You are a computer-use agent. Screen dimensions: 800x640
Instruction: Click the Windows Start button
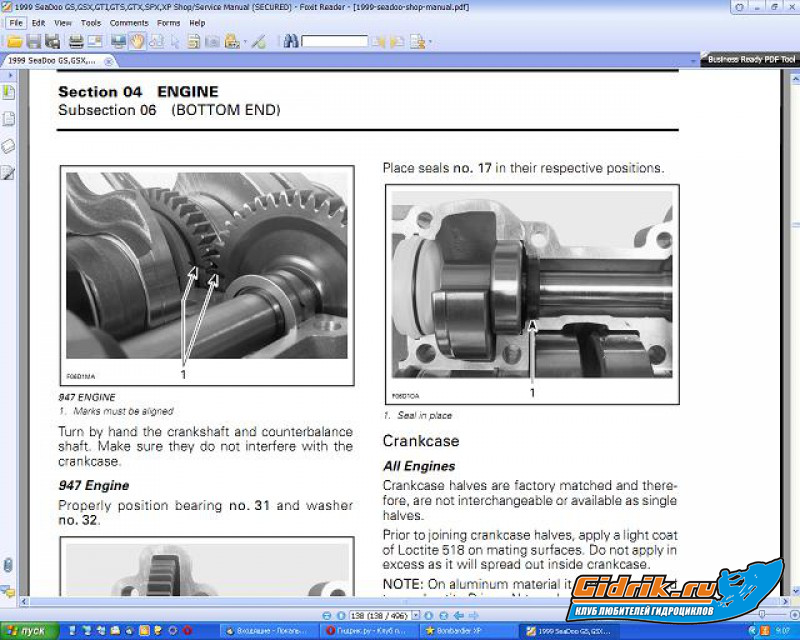(27, 631)
